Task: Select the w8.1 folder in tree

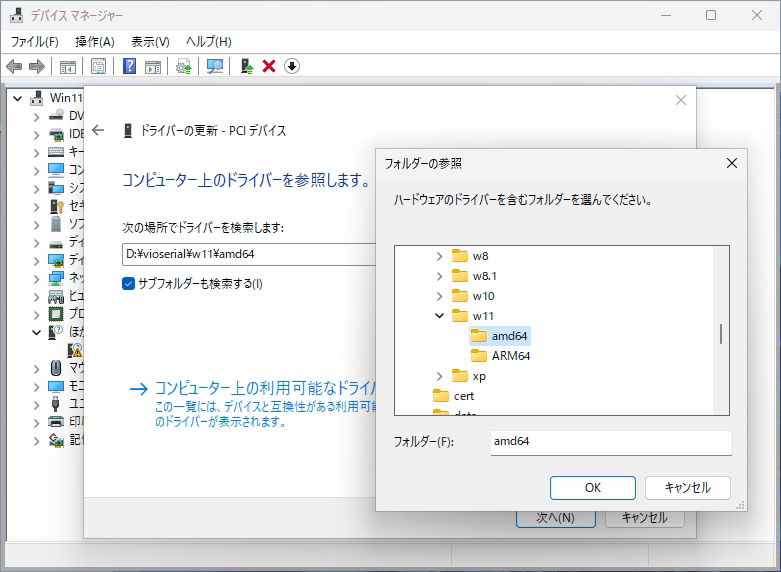Action: [474, 276]
